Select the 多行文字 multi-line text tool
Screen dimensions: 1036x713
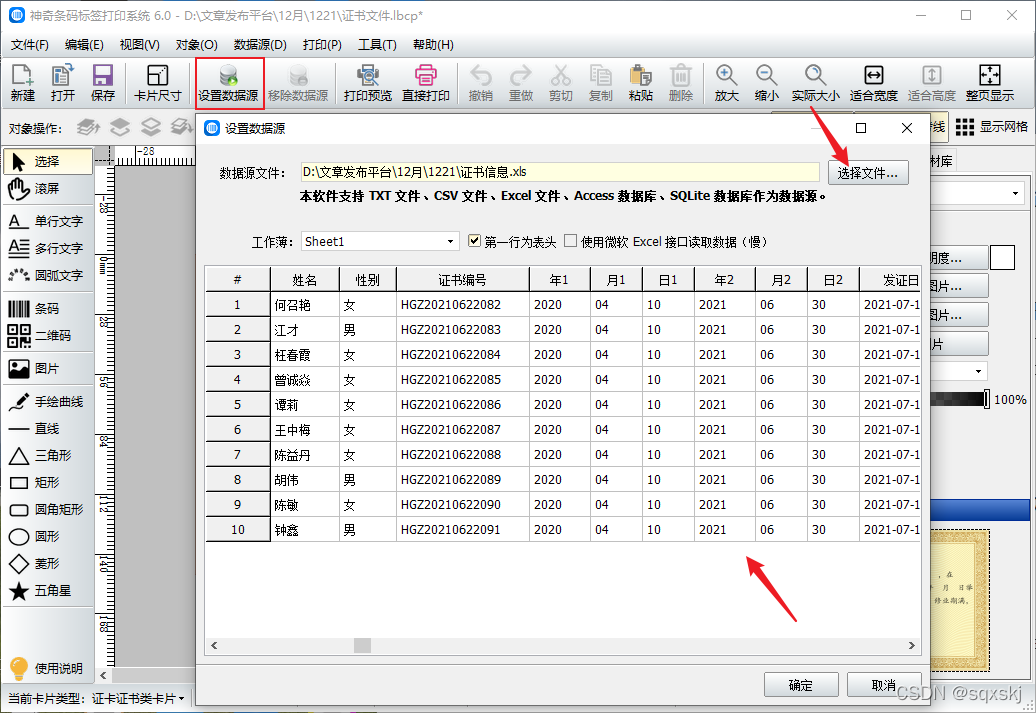[48, 248]
